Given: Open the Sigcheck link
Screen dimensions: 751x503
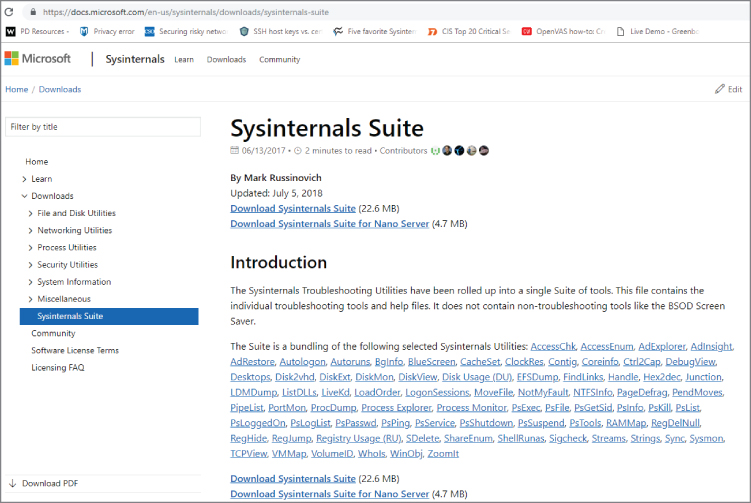Looking at the screenshot, I should click(568, 438).
